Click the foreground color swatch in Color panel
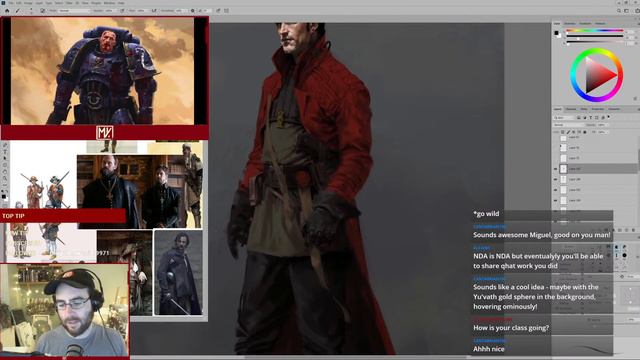 (x=556, y=33)
